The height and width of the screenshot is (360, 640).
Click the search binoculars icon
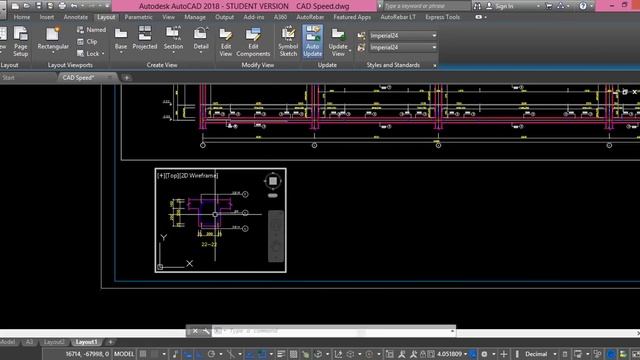click(477, 6)
